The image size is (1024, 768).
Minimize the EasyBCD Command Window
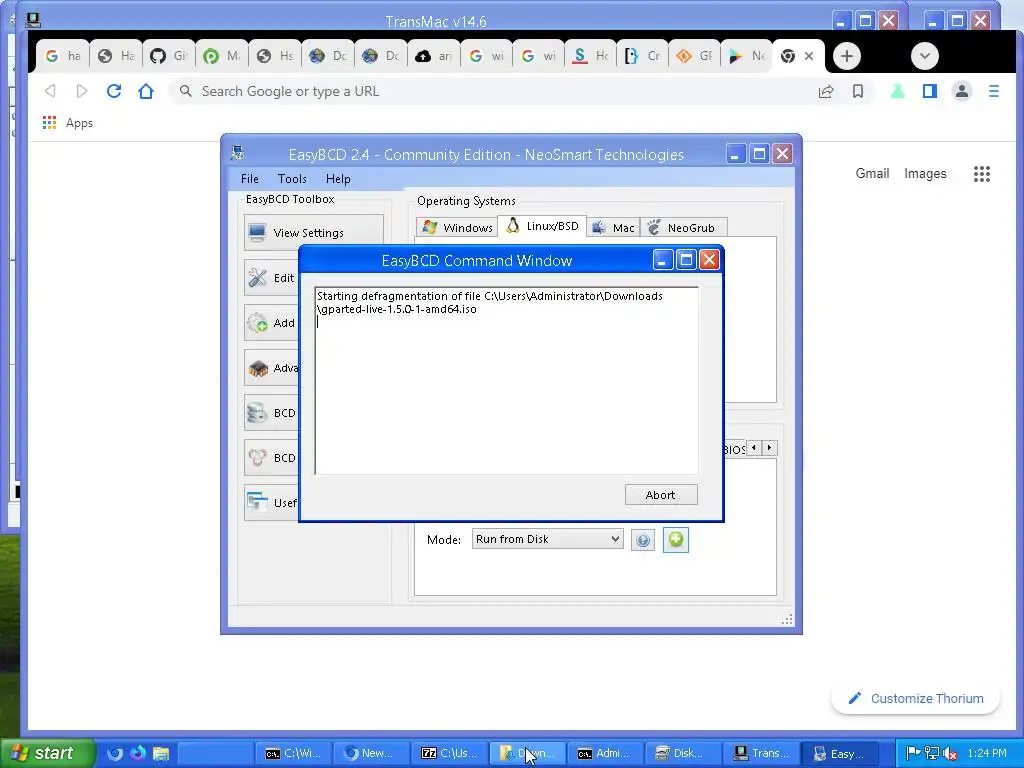(662, 260)
